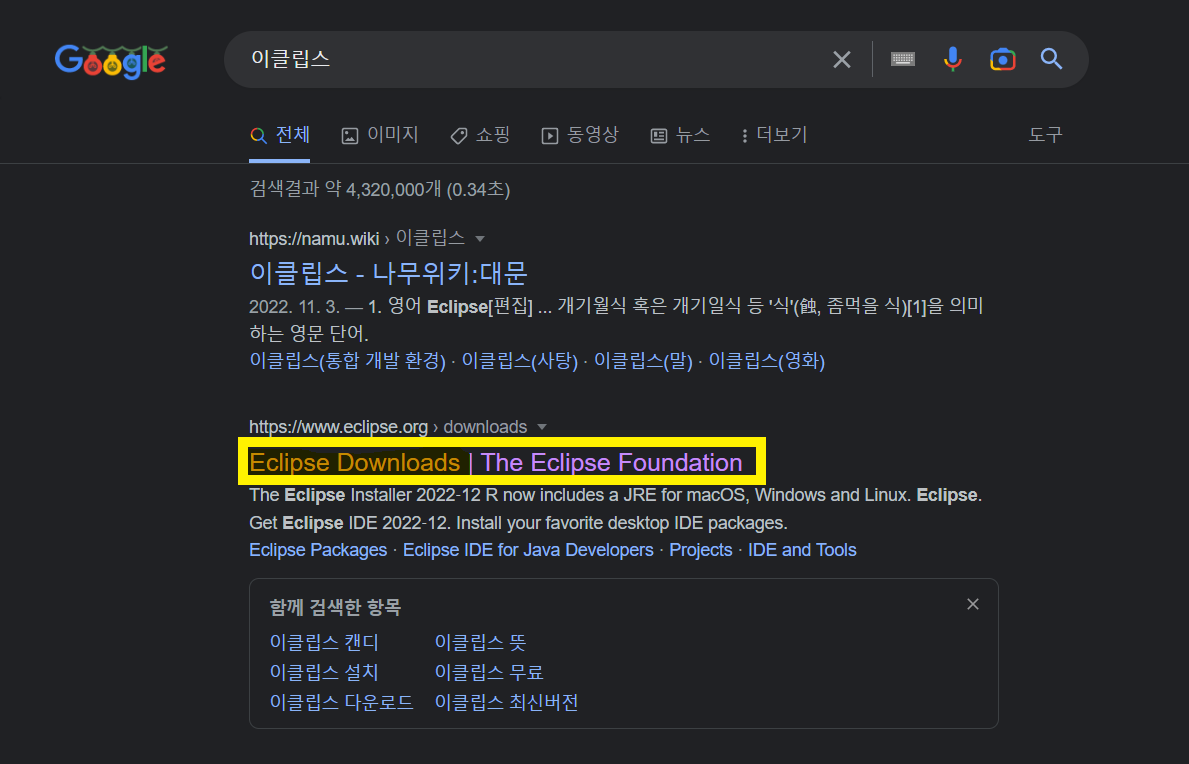The image size is (1189, 764).
Task: Search related term 이클립스 캔디
Action: (x=324, y=643)
